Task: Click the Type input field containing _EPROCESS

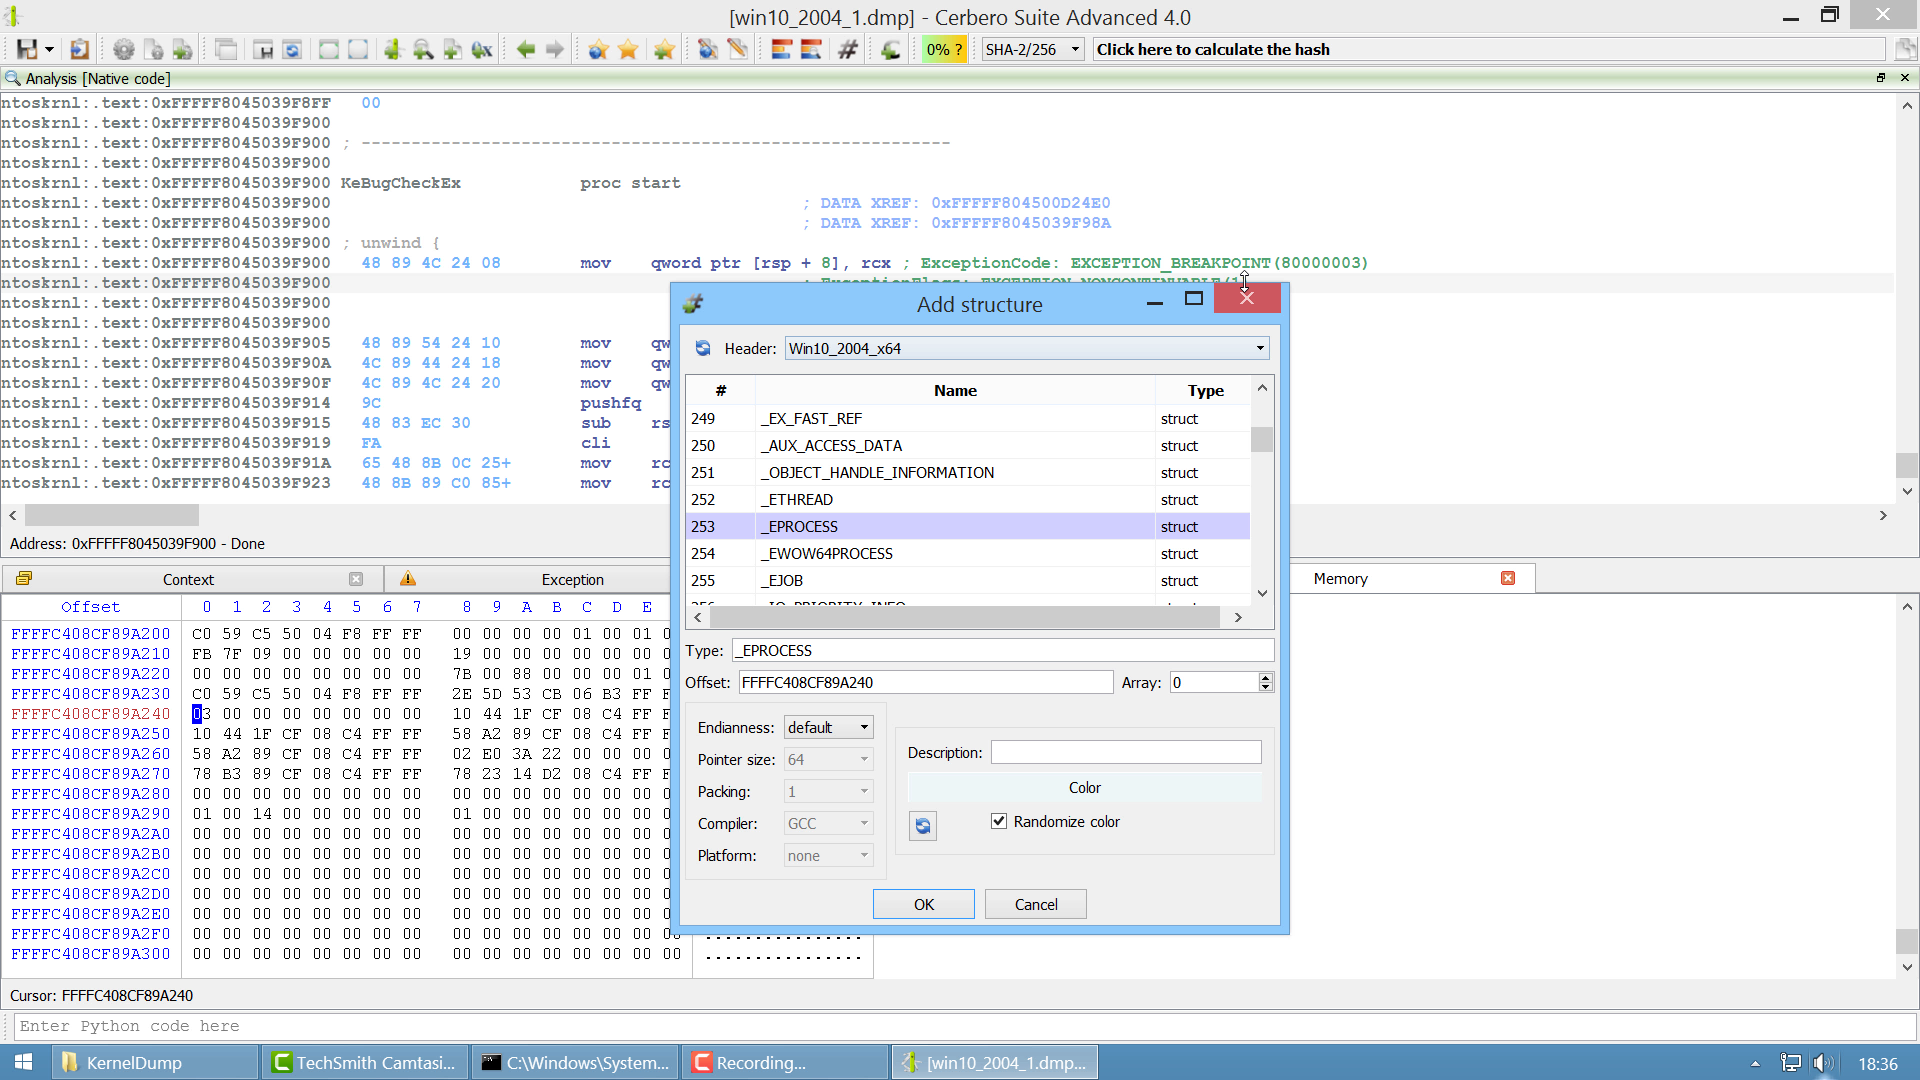Action: click(1003, 650)
